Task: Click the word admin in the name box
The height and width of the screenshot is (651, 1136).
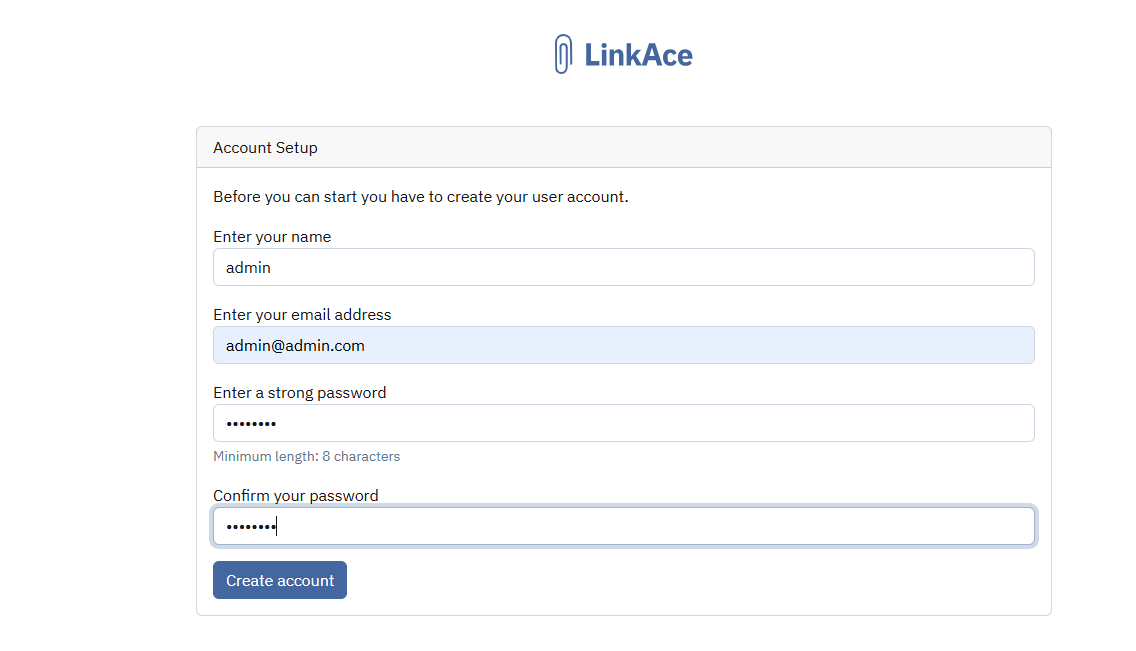Action: click(x=248, y=267)
